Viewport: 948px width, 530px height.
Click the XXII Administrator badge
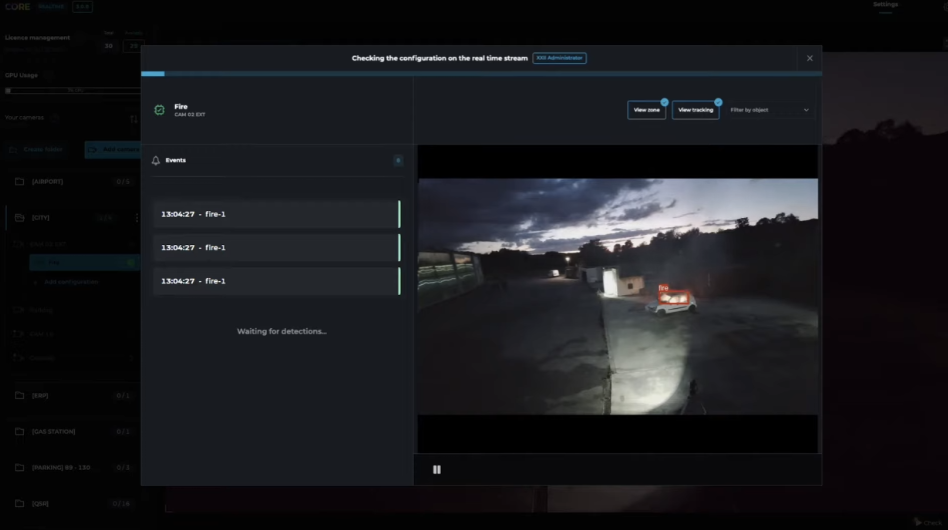pyautogui.click(x=559, y=58)
